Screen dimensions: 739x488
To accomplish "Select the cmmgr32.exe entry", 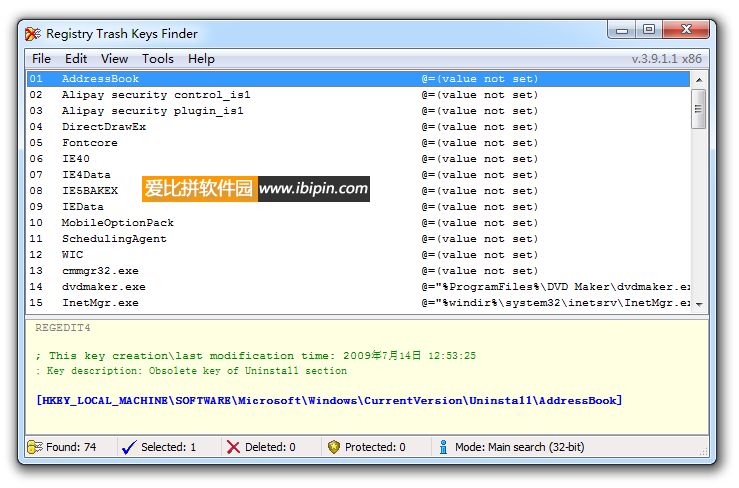I will (x=358, y=271).
